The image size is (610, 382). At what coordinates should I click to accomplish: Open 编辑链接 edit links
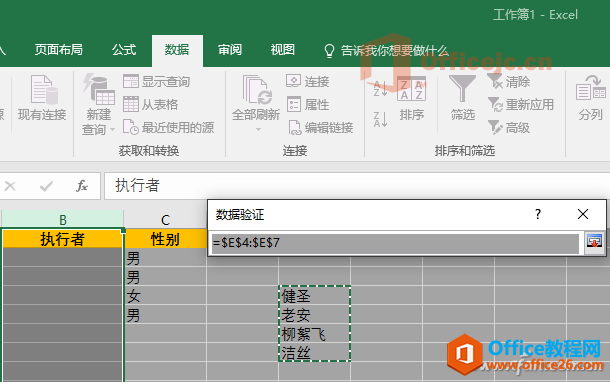[321, 127]
